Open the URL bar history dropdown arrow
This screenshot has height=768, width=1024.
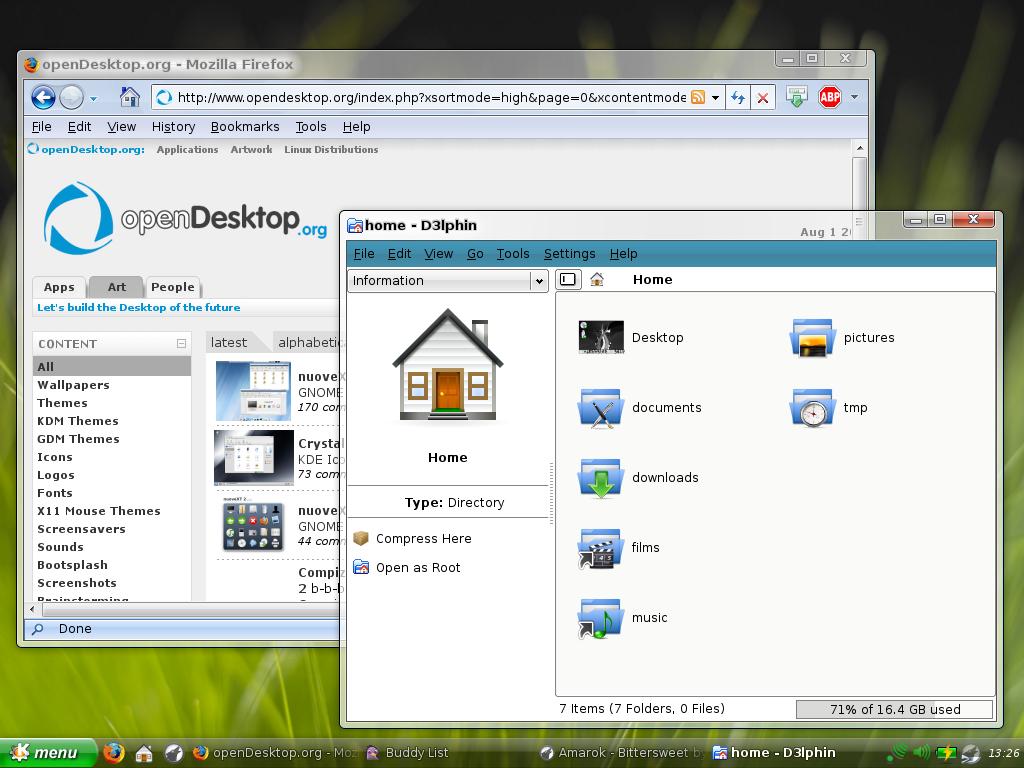click(x=716, y=98)
